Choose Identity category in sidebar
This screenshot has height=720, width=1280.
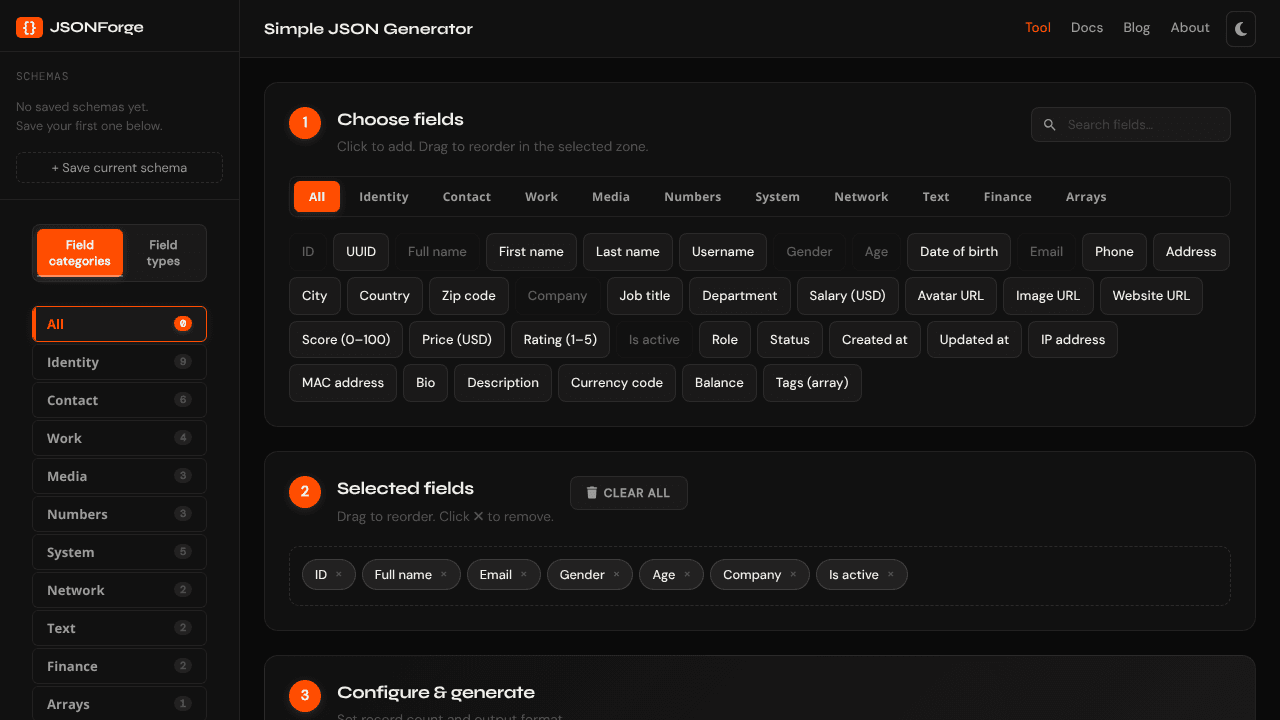click(119, 362)
